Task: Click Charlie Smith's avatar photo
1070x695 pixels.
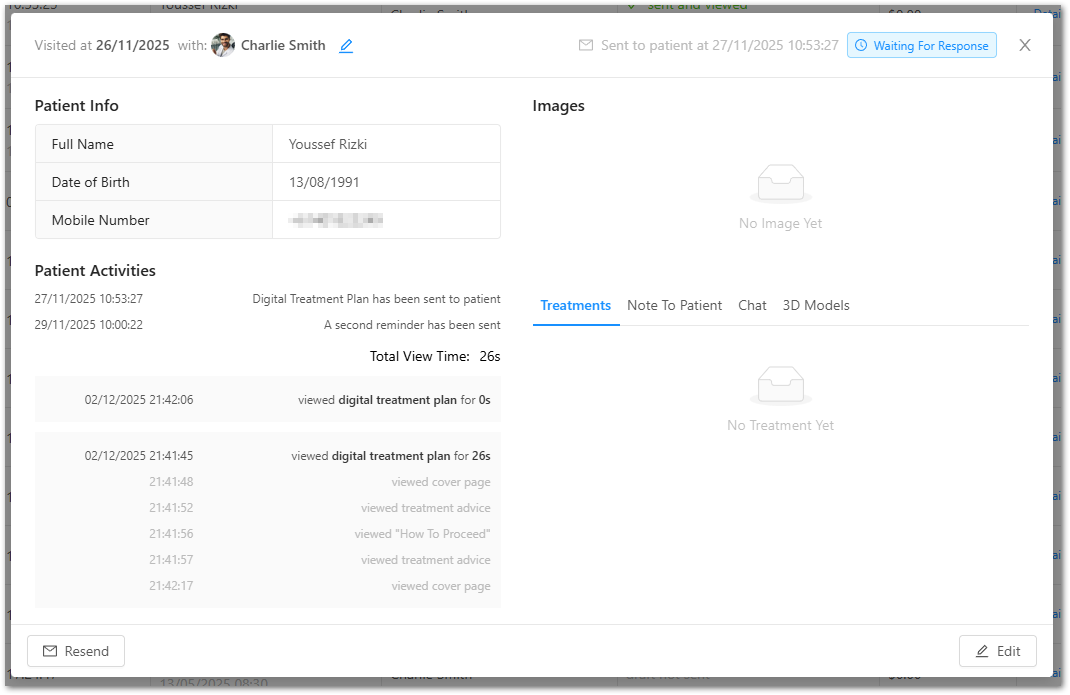Action: point(223,45)
